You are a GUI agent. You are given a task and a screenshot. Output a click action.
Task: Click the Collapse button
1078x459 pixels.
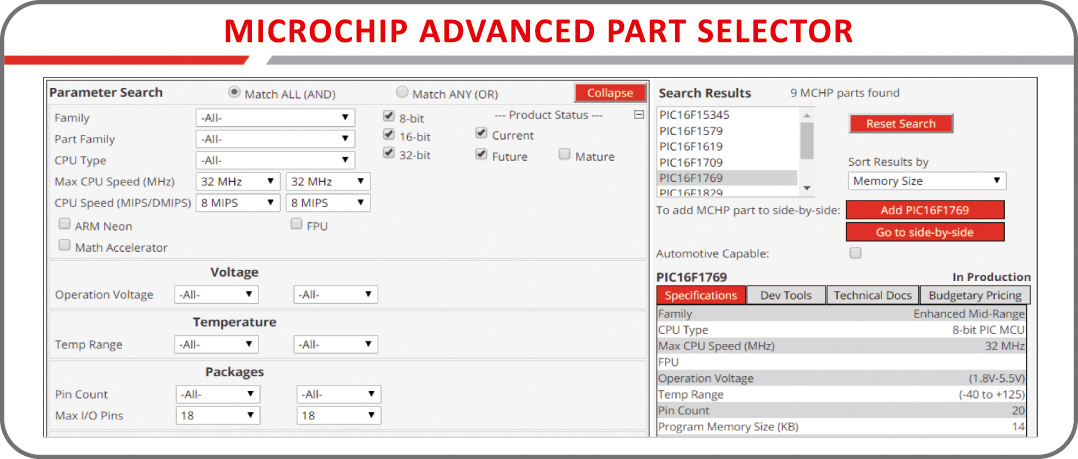pos(609,93)
